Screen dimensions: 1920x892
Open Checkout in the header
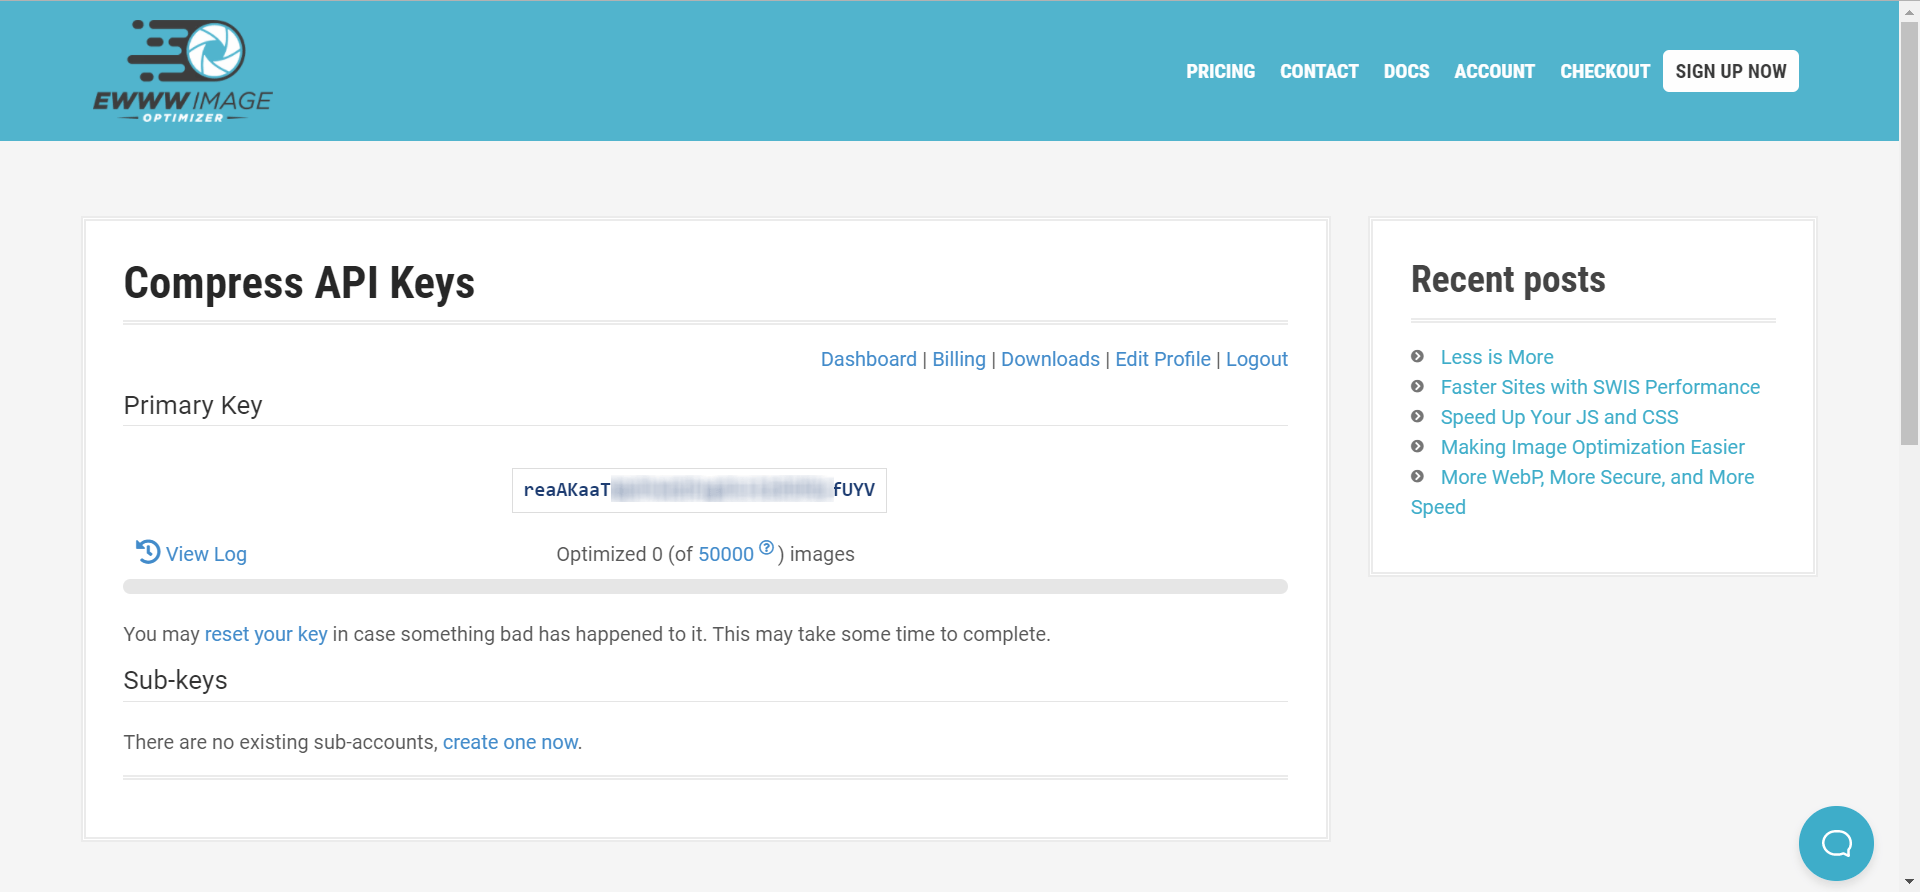point(1604,72)
